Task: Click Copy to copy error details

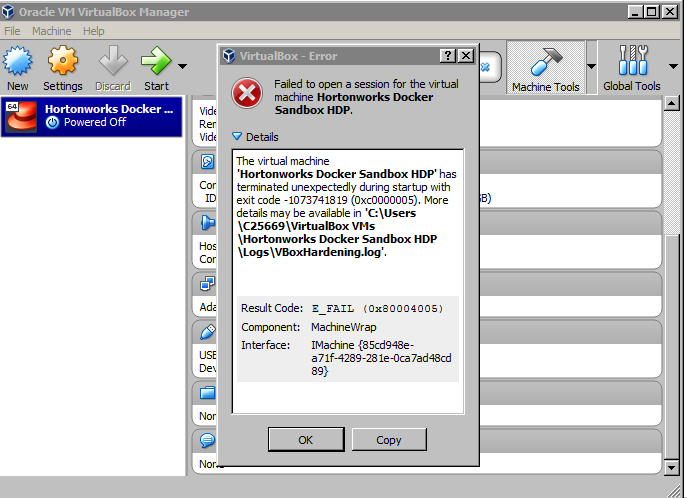Action: pos(389,440)
